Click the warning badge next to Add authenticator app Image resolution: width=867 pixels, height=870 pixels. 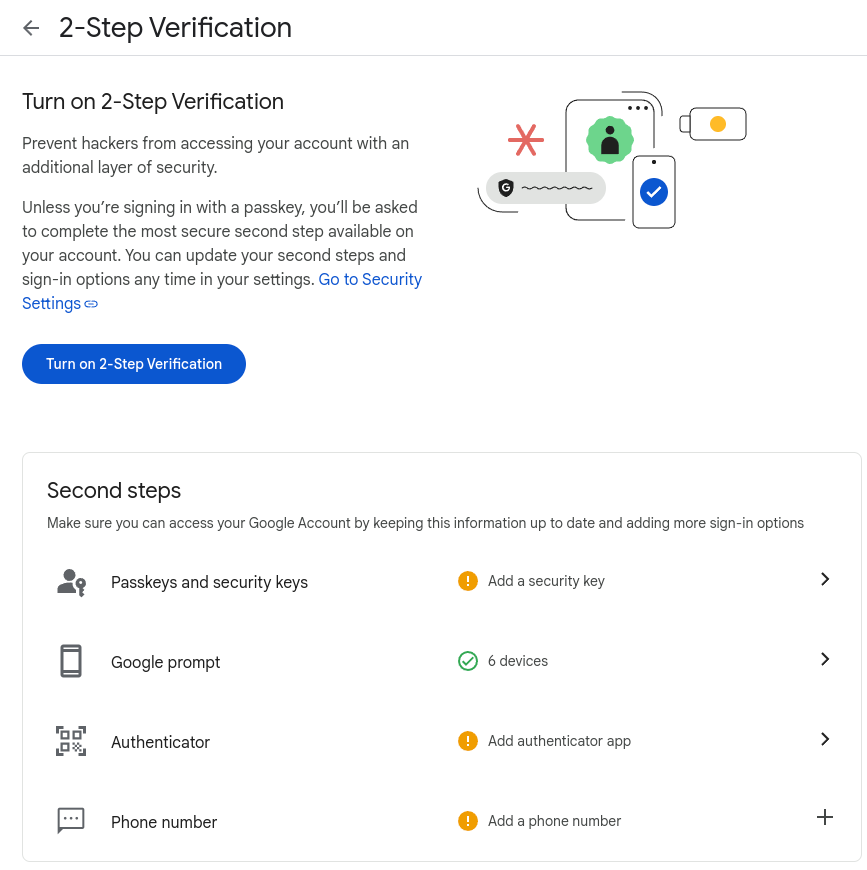[467, 741]
